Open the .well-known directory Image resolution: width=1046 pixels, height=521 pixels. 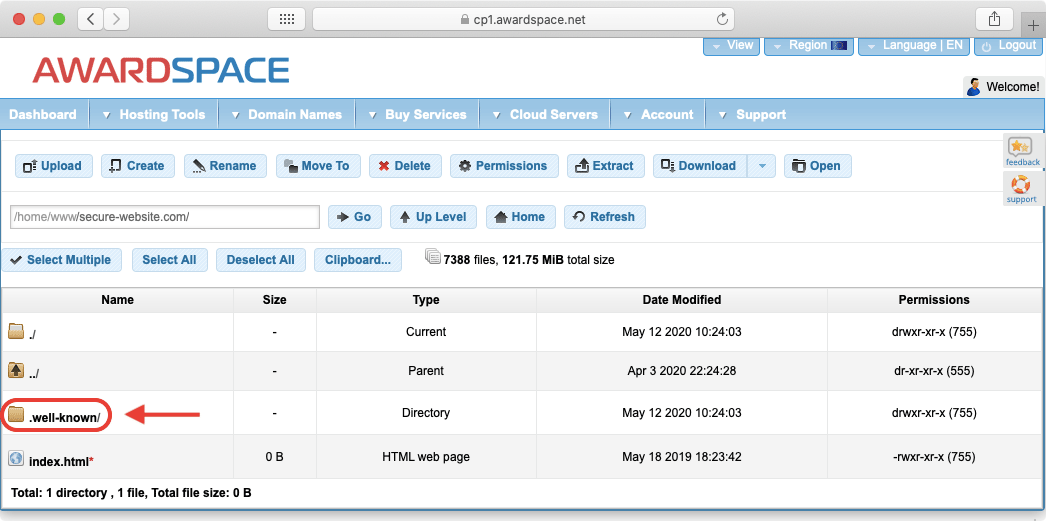click(x=65, y=415)
